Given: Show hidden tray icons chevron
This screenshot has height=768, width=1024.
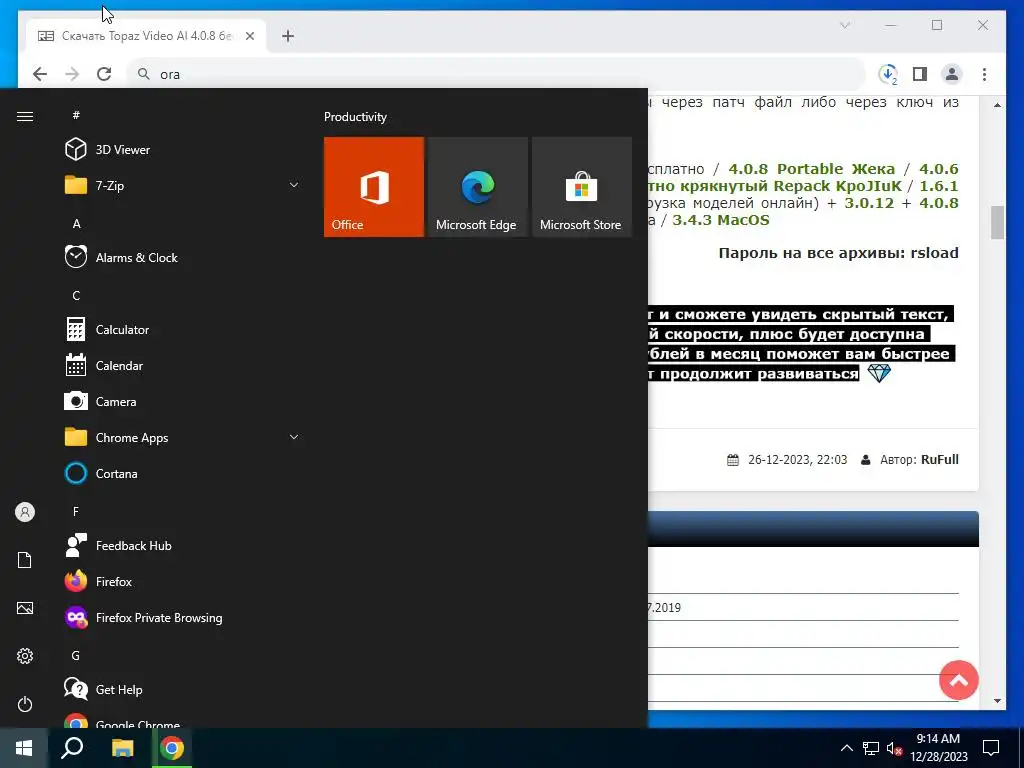Looking at the screenshot, I should (x=846, y=748).
